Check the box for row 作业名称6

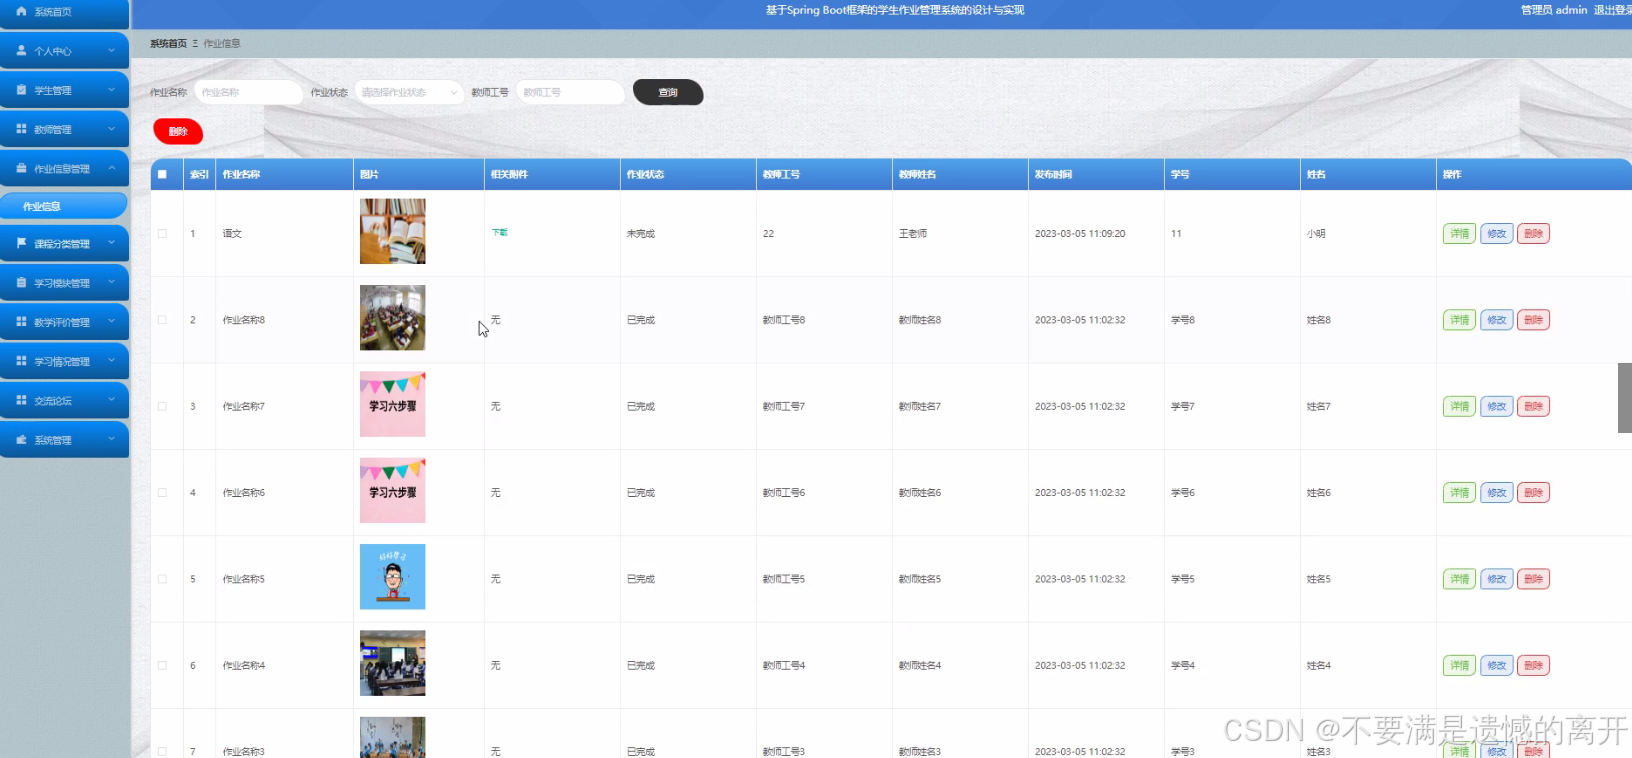tap(162, 492)
